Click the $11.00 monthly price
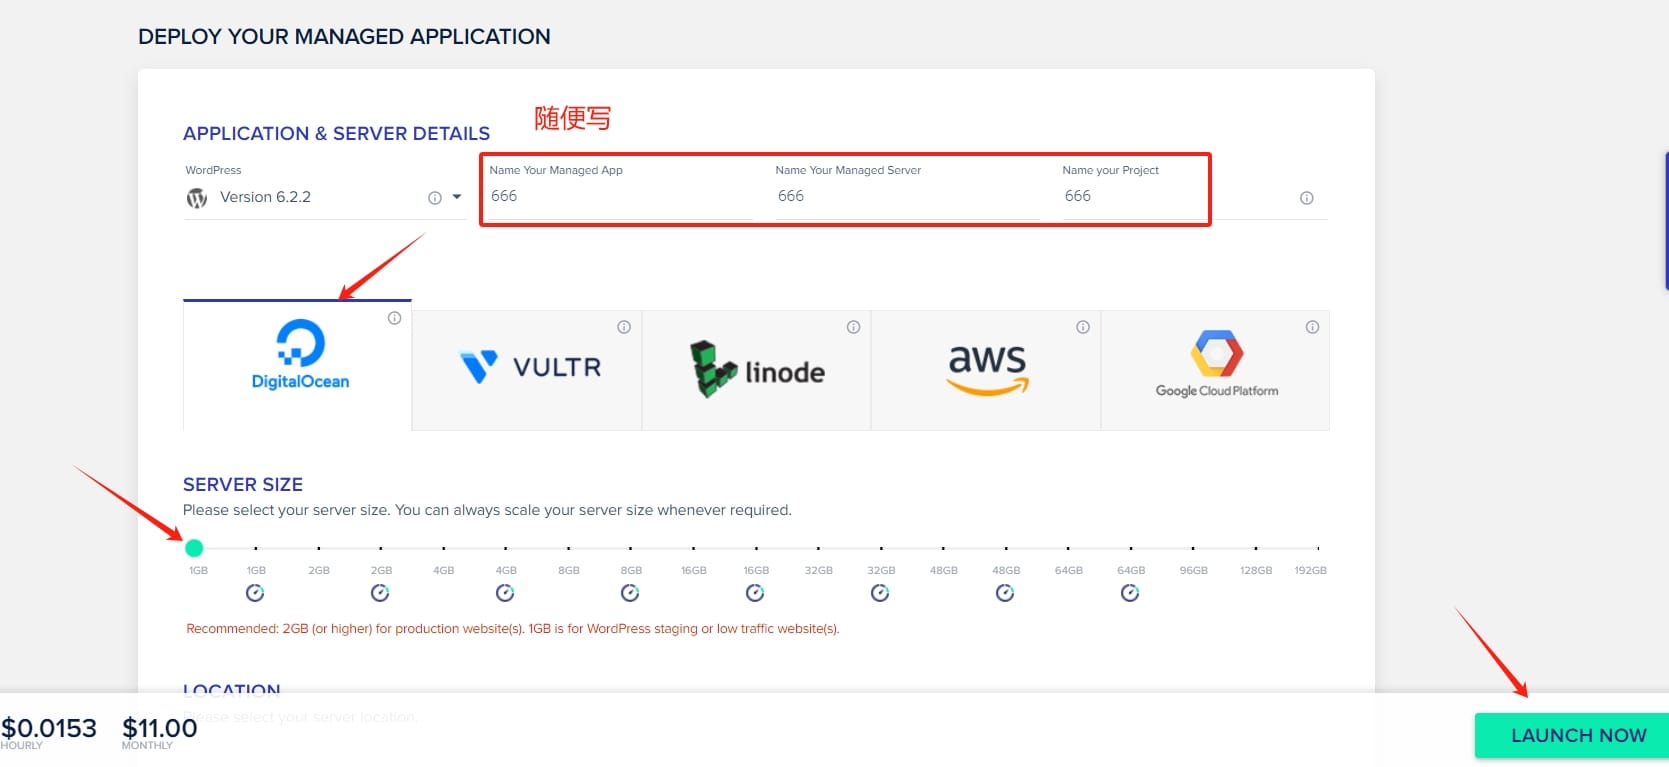This screenshot has height=767, width=1669. click(160, 728)
